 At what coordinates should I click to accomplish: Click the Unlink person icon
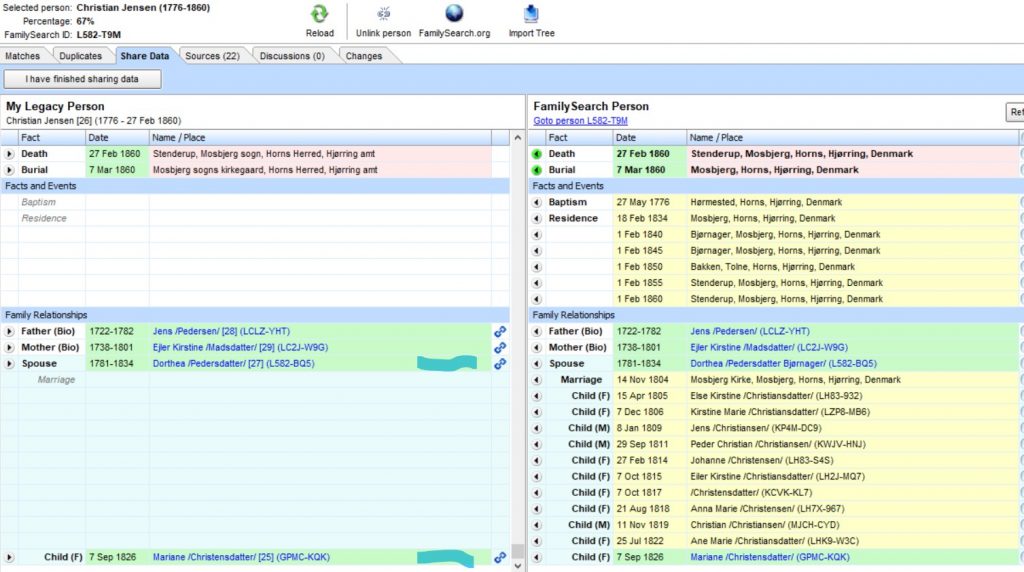tap(383, 14)
